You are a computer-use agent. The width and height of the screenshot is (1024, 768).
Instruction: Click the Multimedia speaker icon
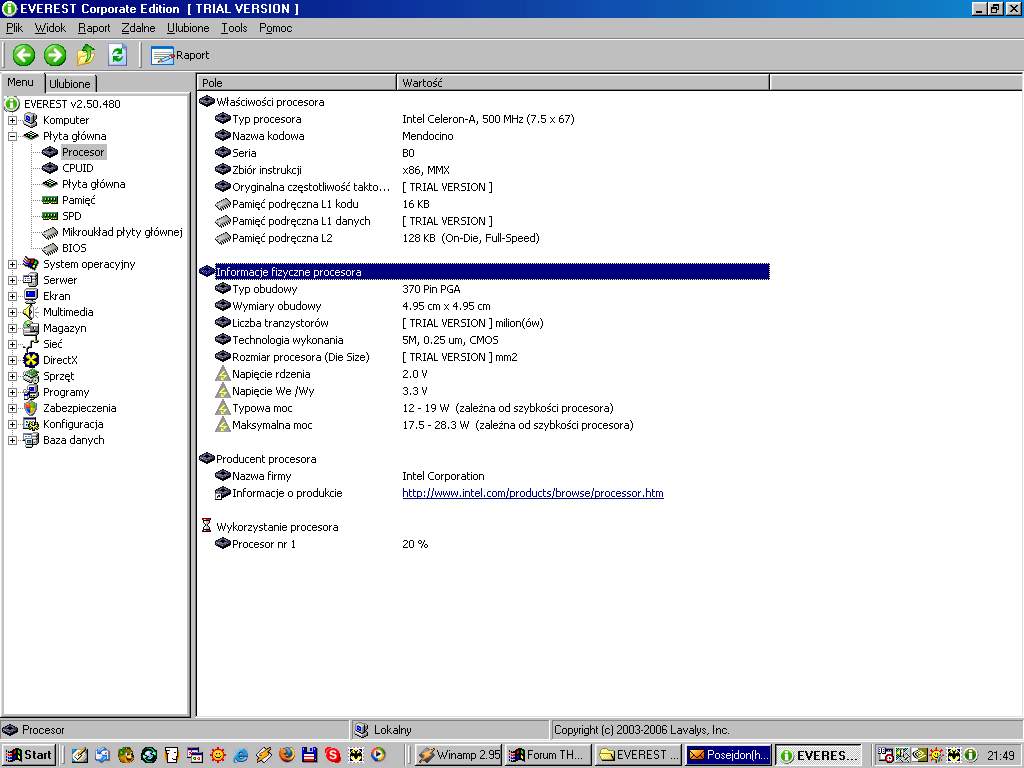(x=31, y=312)
